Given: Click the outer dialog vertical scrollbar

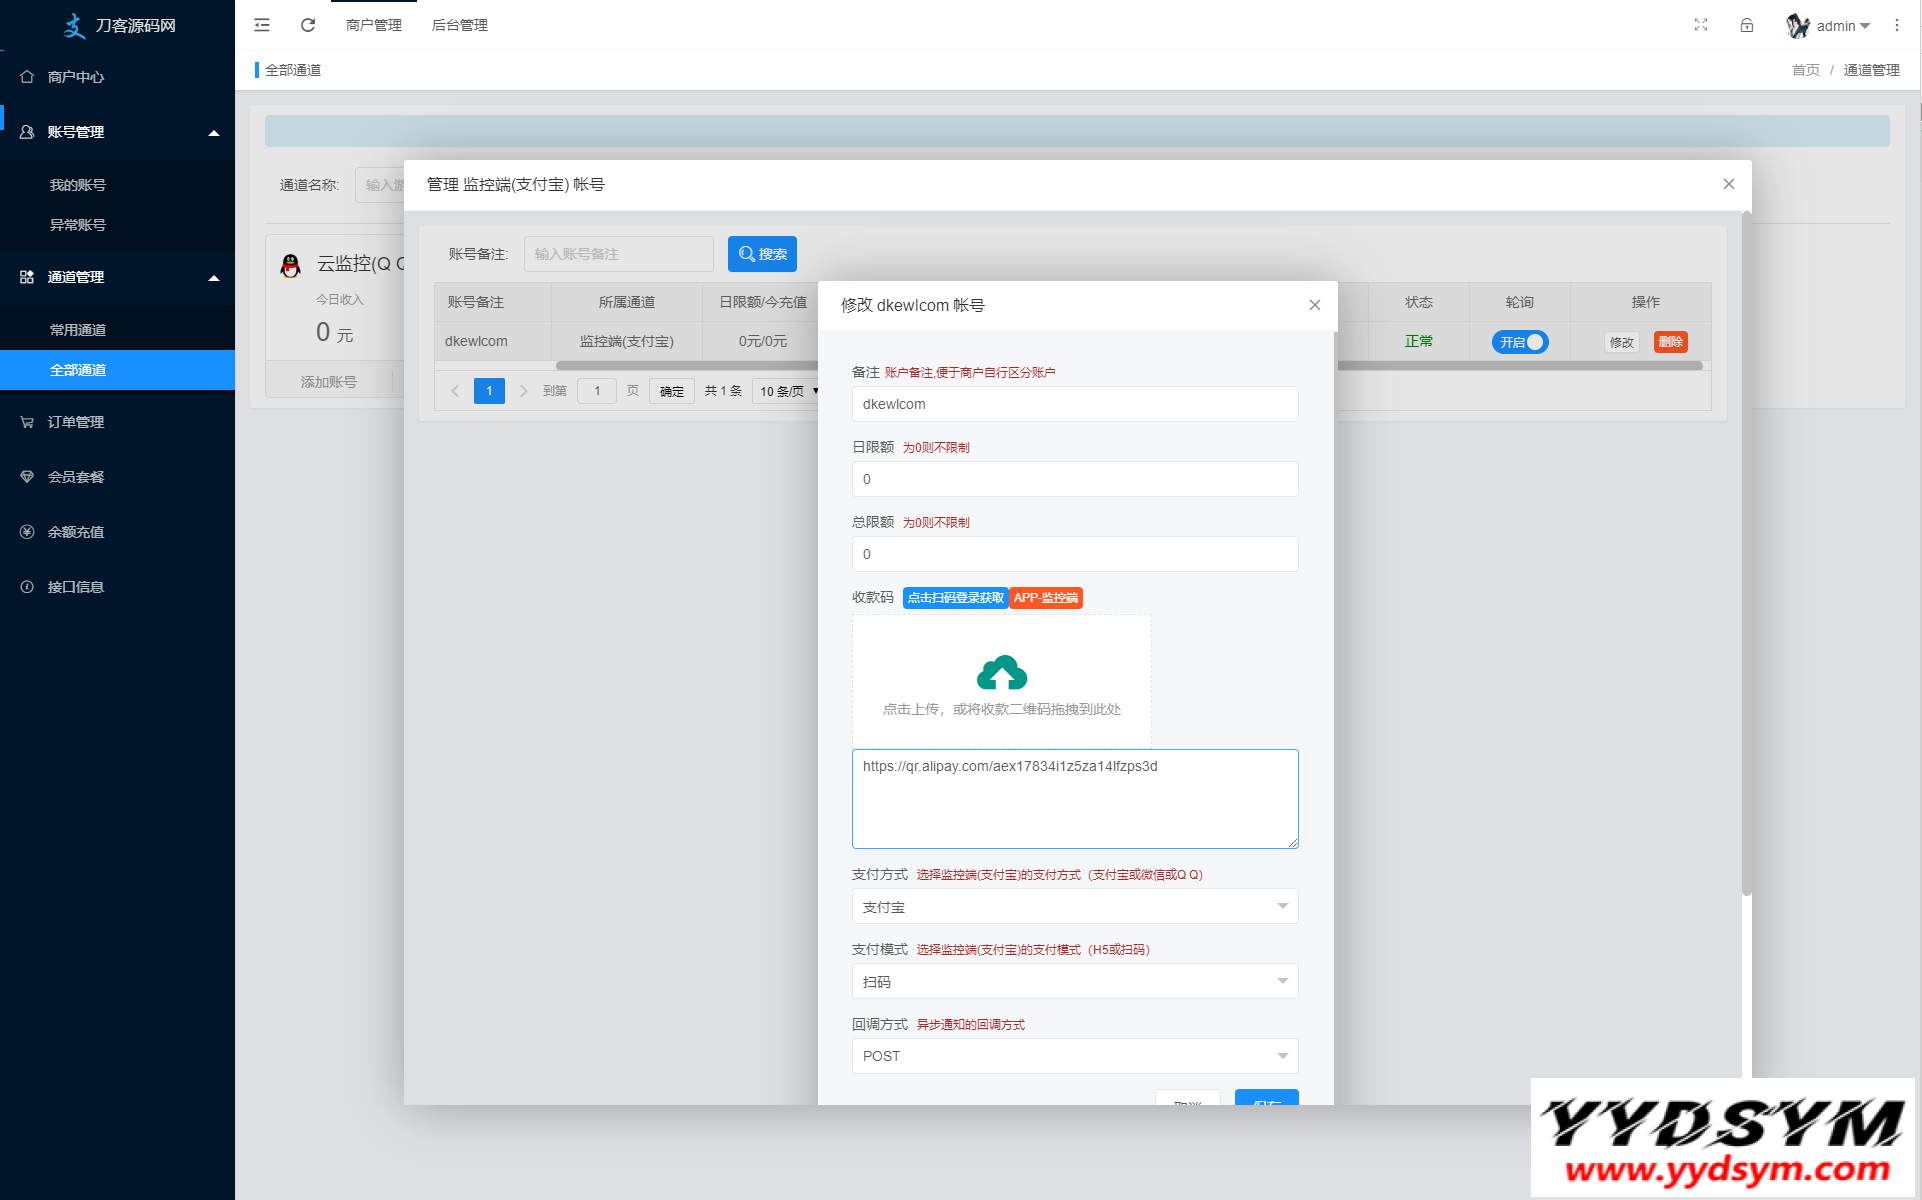Looking at the screenshot, I should tap(1746, 550).
